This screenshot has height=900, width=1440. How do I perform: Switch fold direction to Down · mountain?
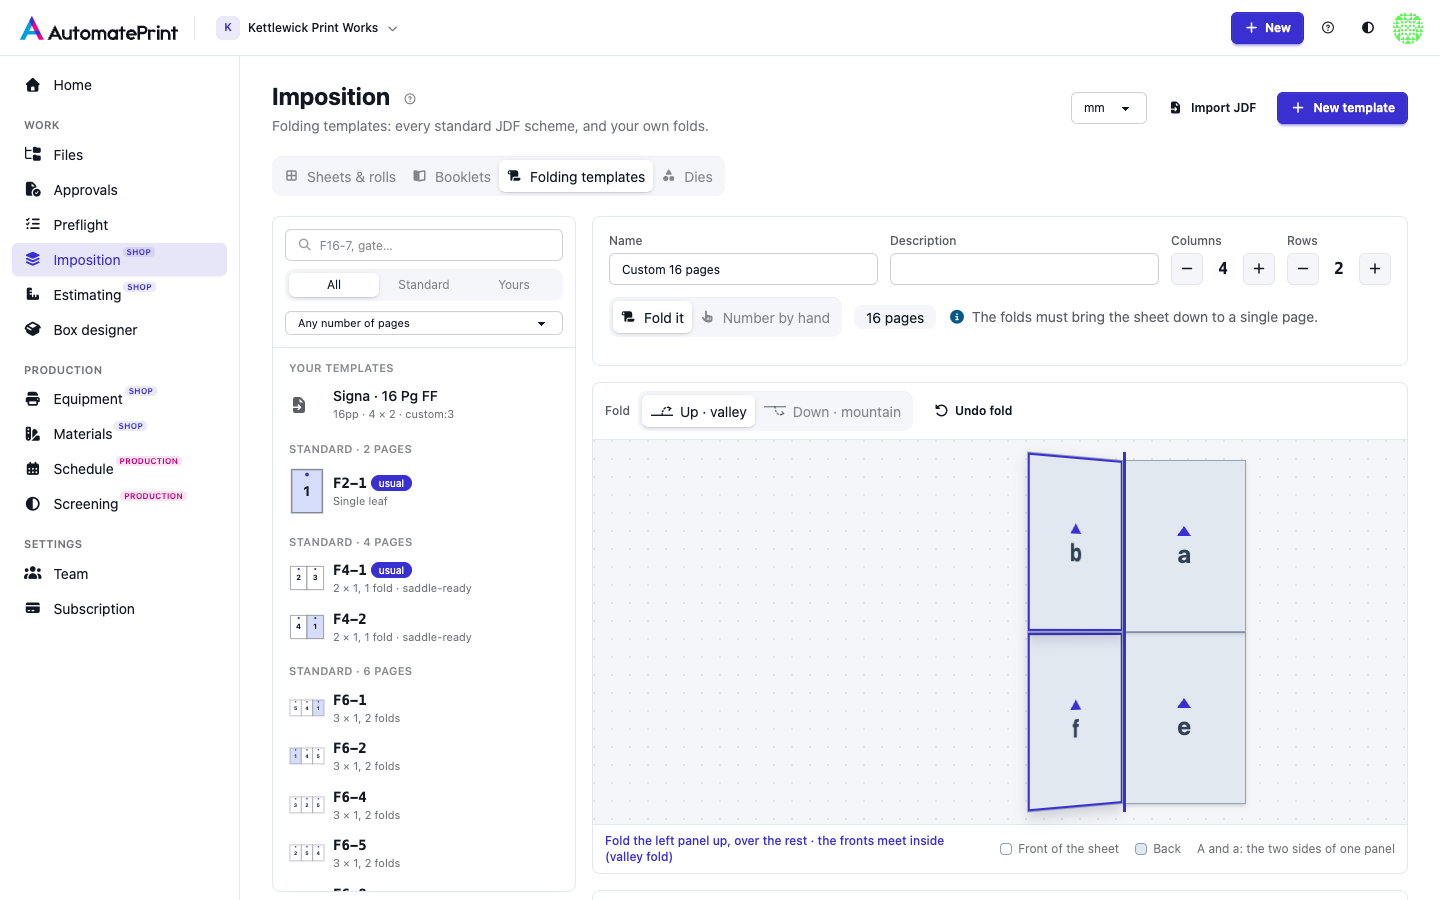click(x=833, y=411)
